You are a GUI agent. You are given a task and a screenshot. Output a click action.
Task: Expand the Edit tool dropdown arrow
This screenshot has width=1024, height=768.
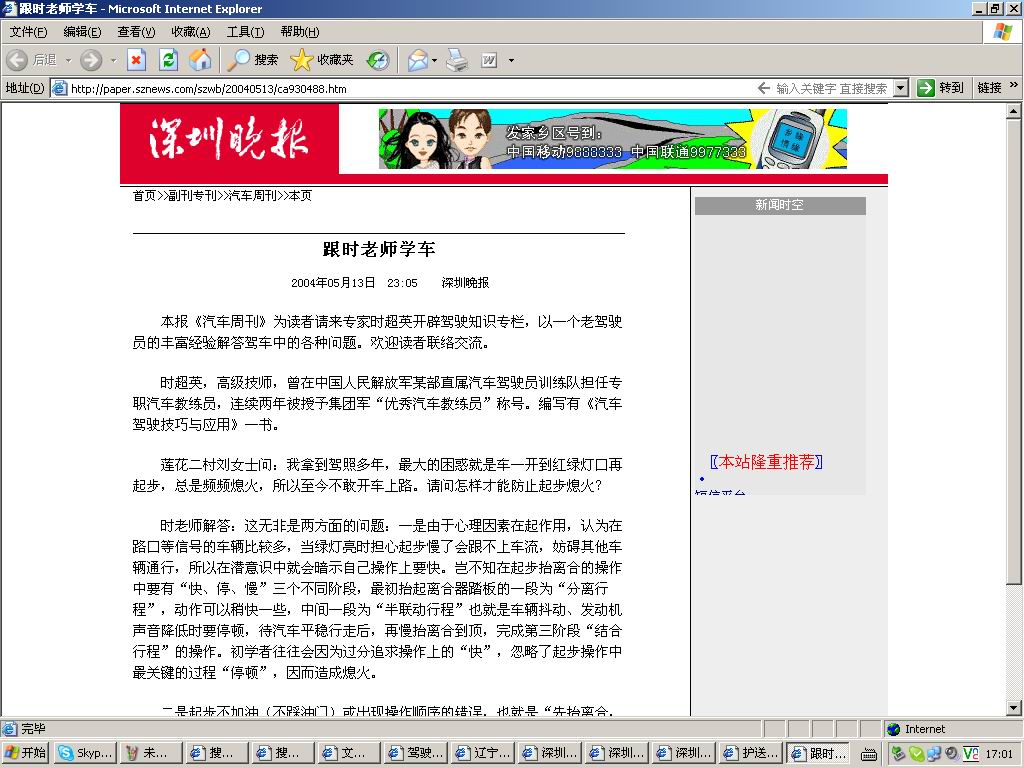(x=511, y=60)
